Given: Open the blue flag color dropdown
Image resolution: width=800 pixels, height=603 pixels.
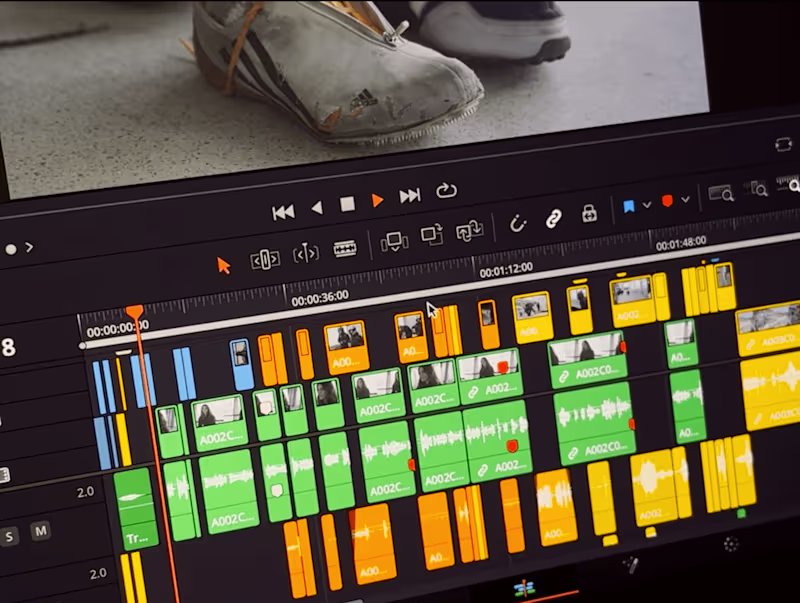Looking at the screenshot, I should point(647,205).
